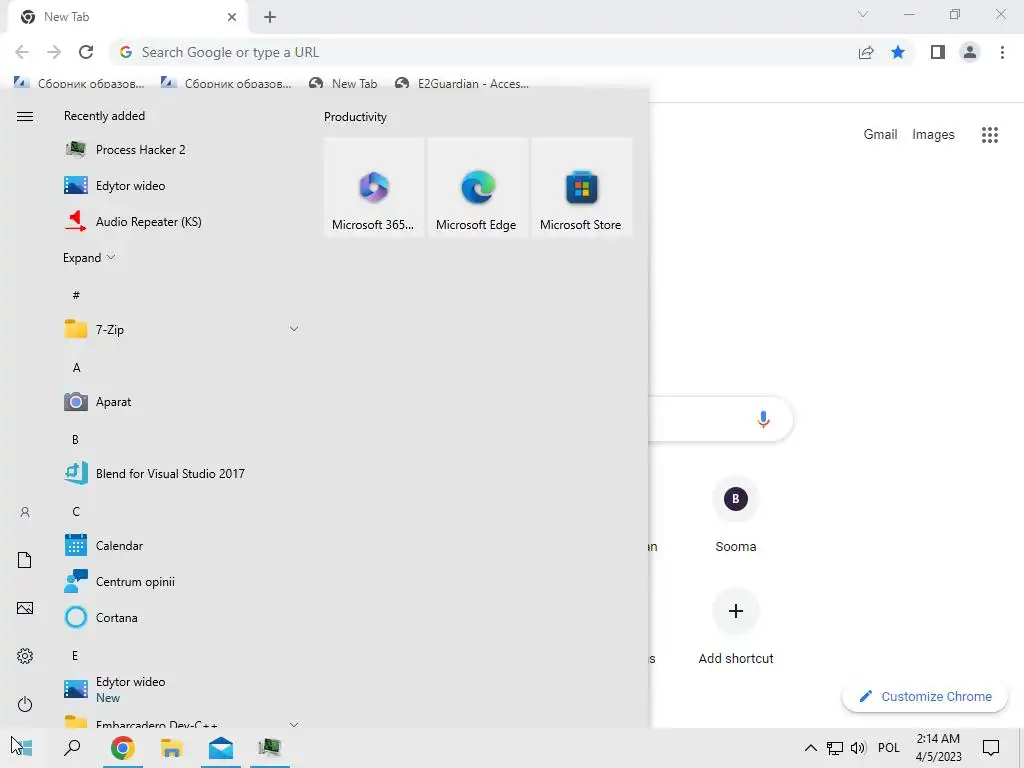The height and width of the screenshot is (768, 1024).
Task: Select the E letter group header
Action: pyautogui.click(x=75, y=655)
